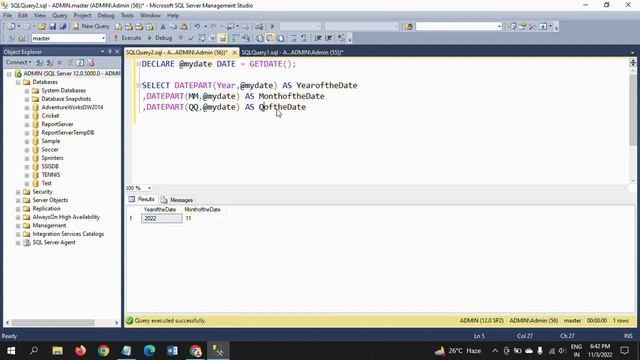Click the Filter icon in Object Explorer
The image size is (640, 360).
70,62
